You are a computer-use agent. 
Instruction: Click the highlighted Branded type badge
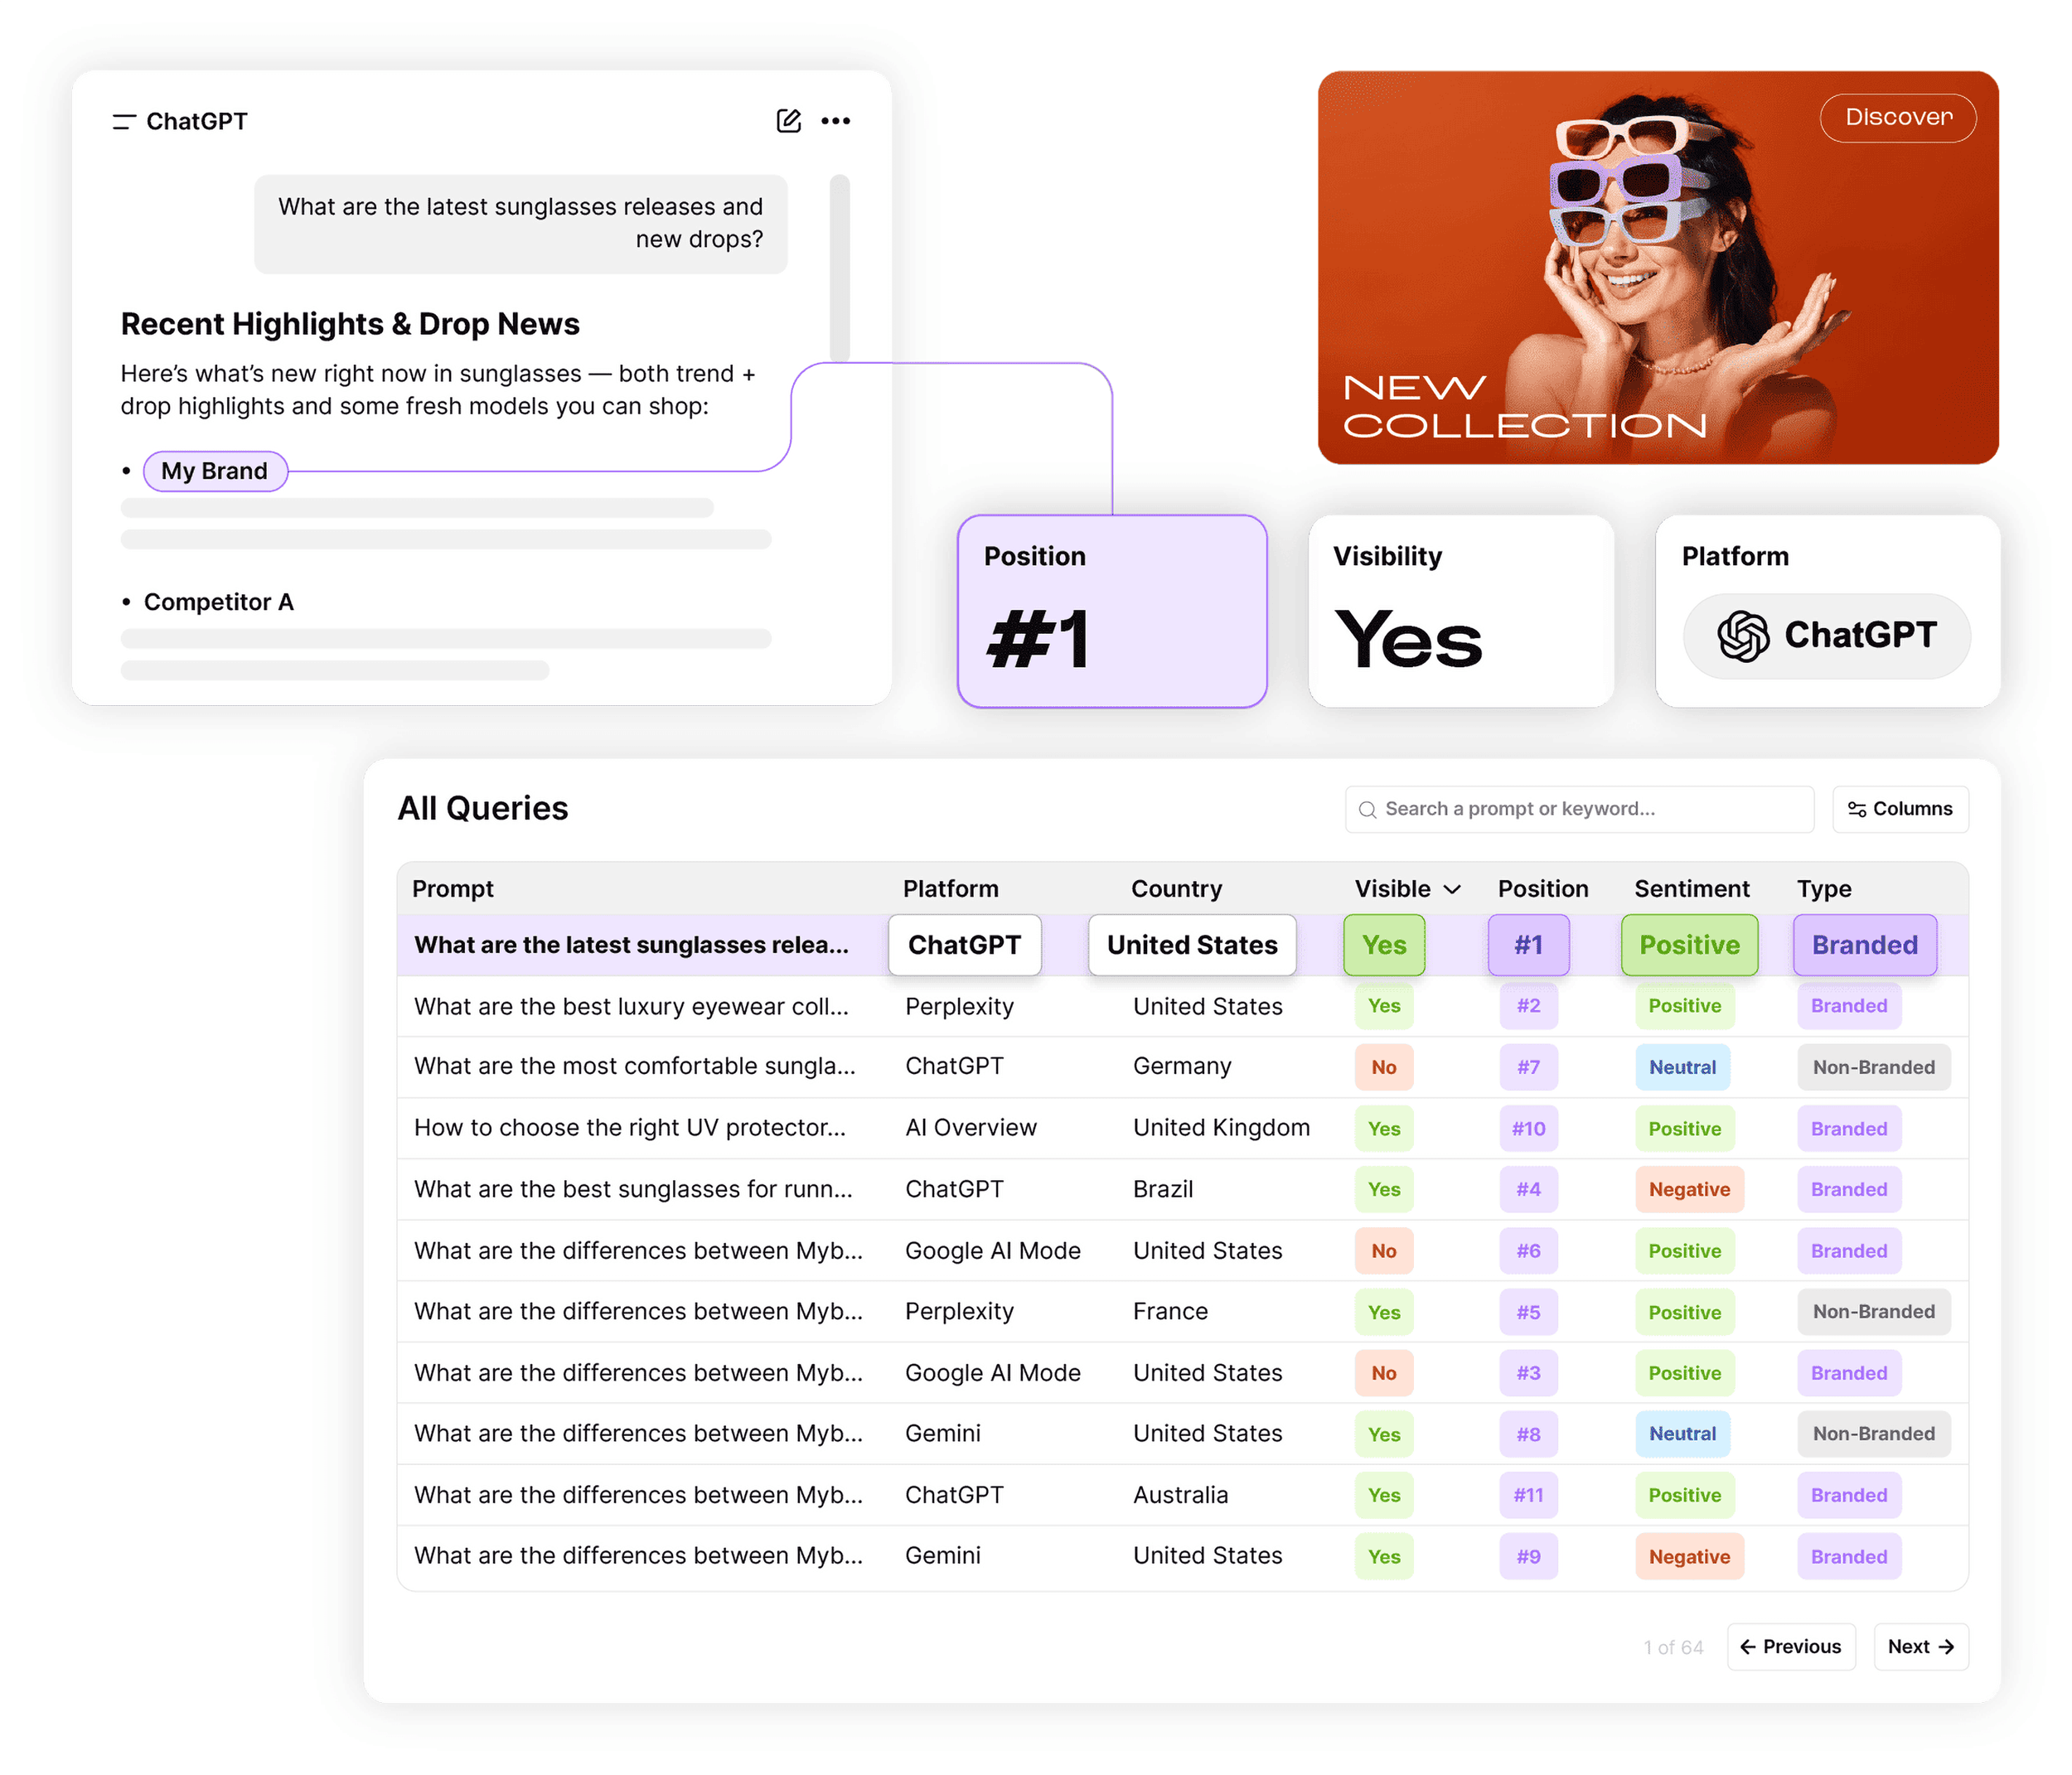click(1864, 945)
